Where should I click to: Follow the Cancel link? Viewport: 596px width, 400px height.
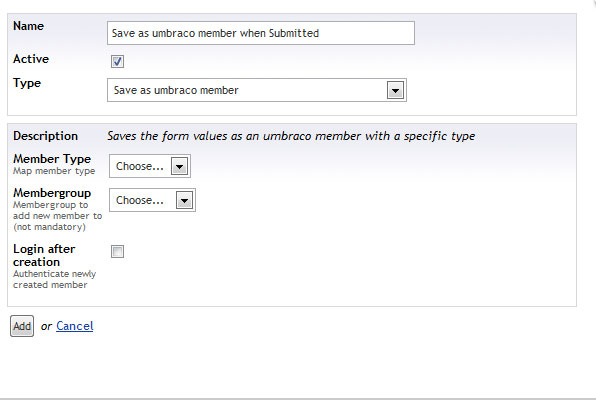pyautogui.click(x=74, y=326)
